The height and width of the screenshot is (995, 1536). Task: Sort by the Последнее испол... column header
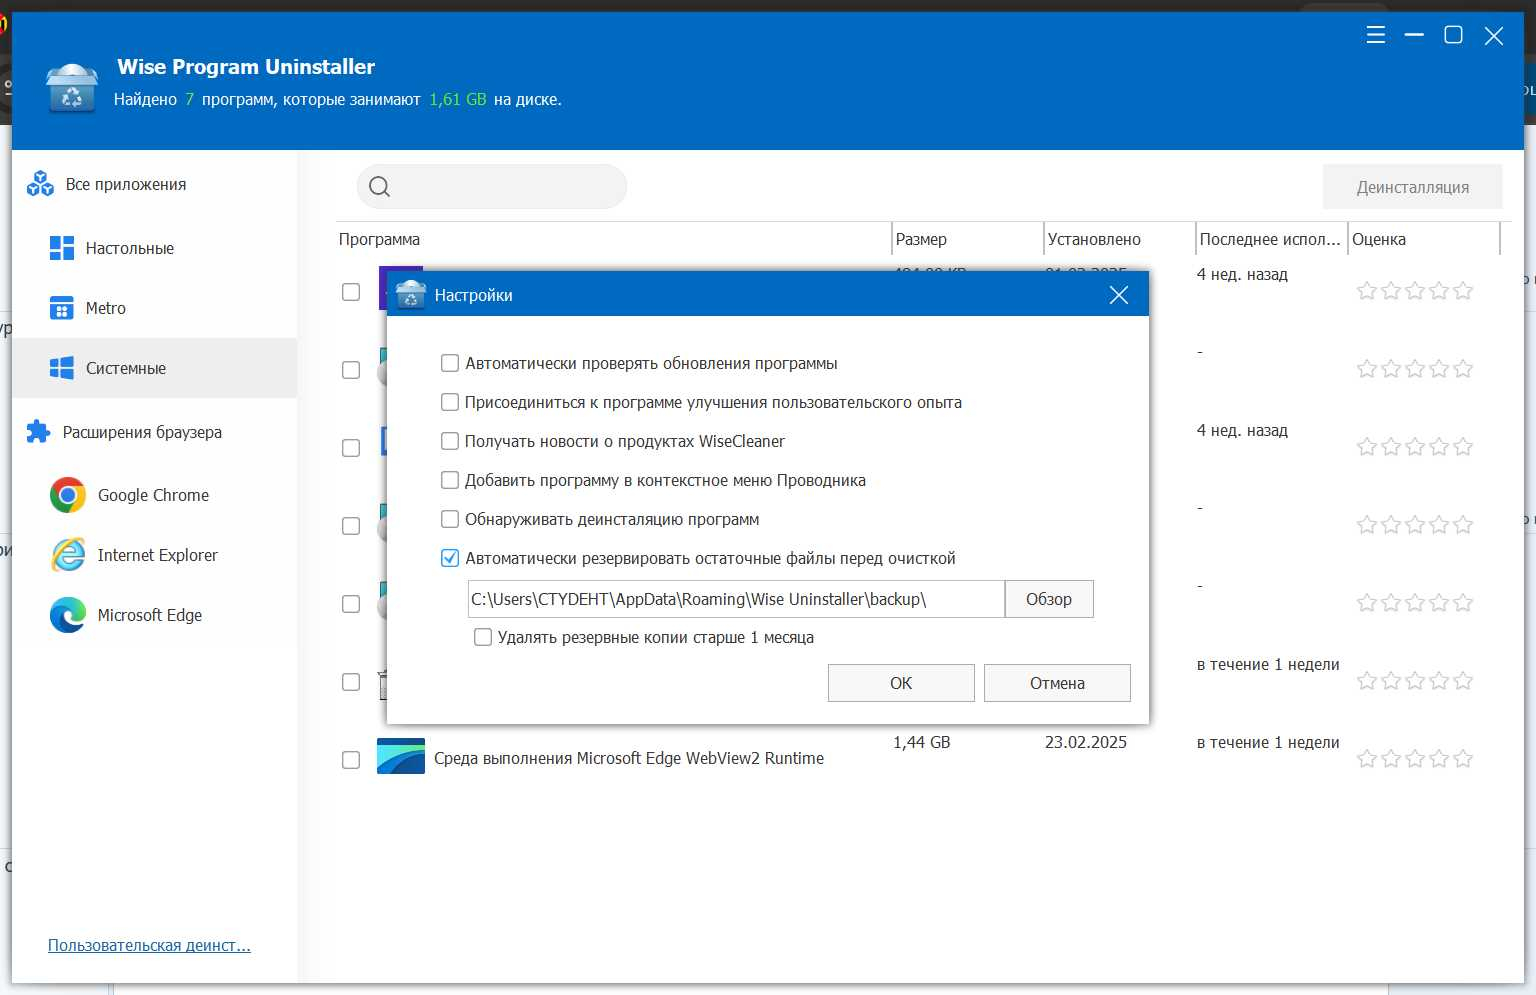point(1271,239)
